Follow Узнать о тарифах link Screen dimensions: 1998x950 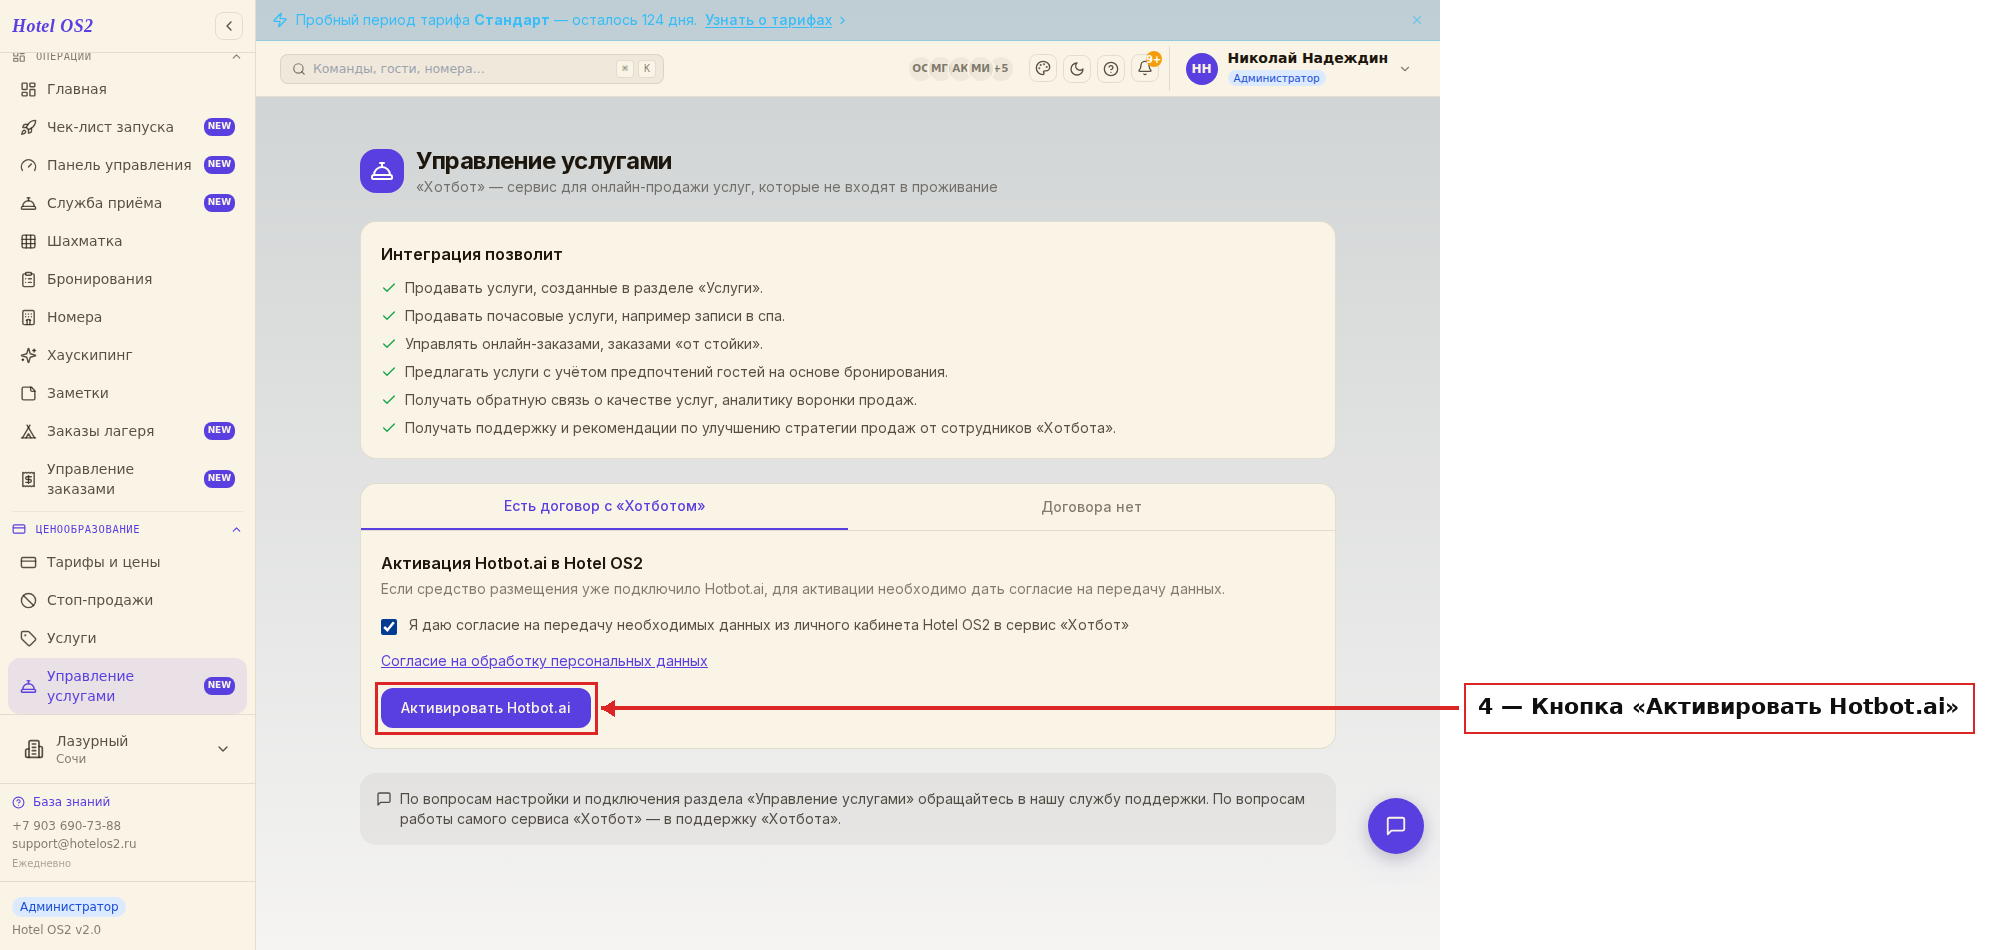[x=768, y=20]
